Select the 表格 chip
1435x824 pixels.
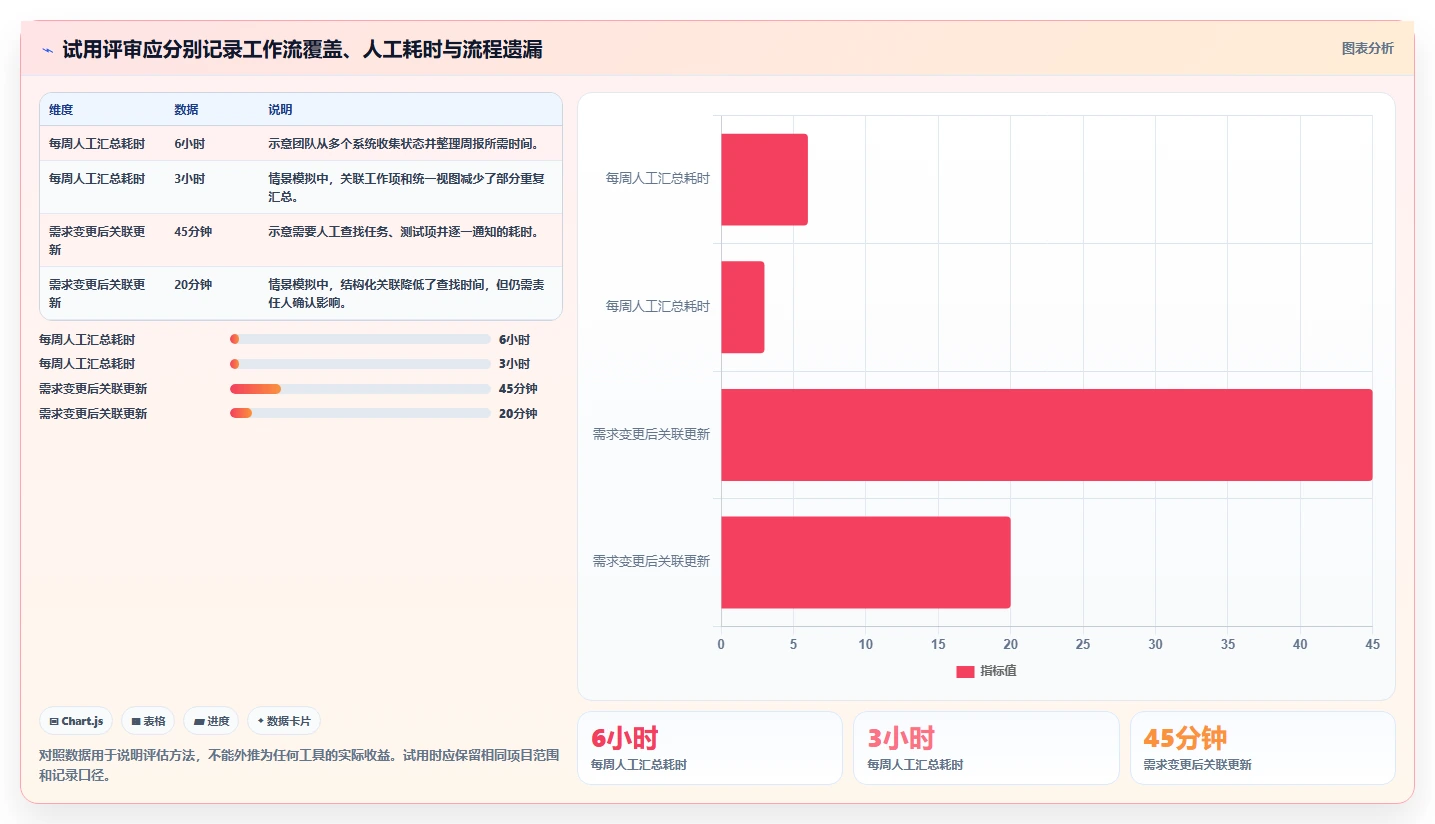click(148, 721)
